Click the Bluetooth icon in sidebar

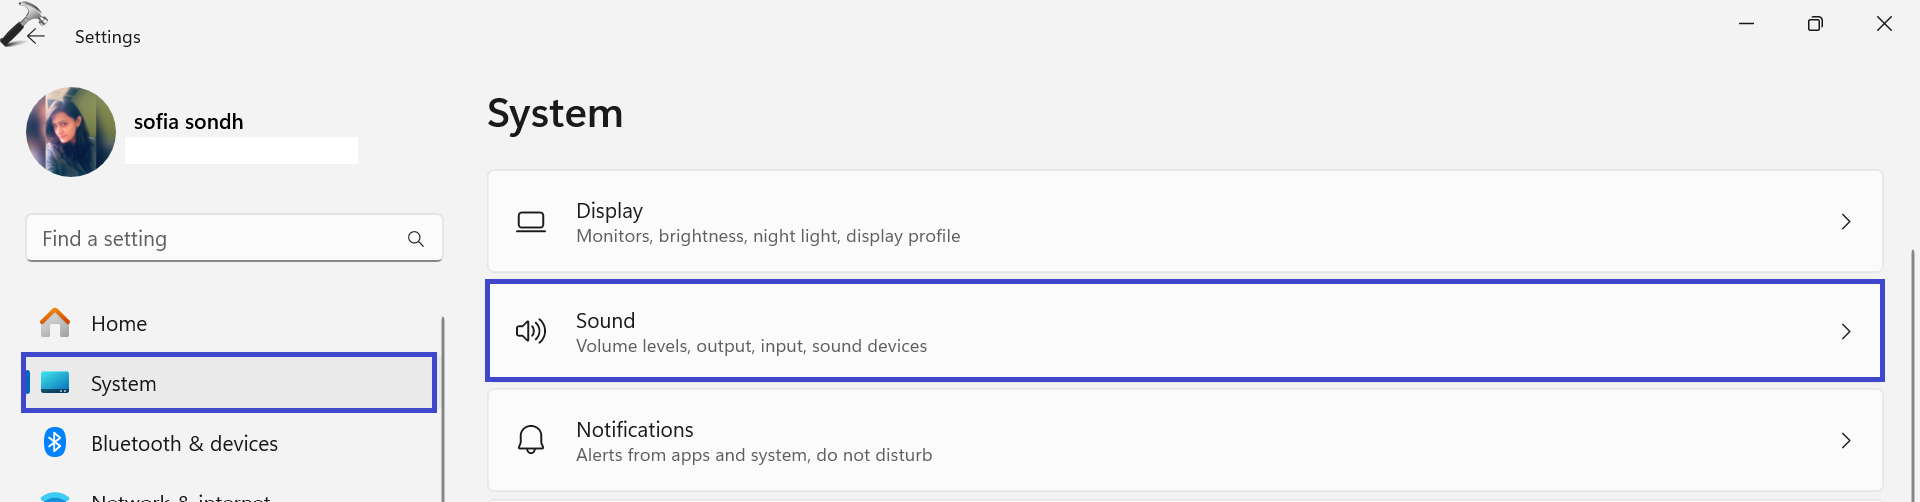(x=55, y=442)
